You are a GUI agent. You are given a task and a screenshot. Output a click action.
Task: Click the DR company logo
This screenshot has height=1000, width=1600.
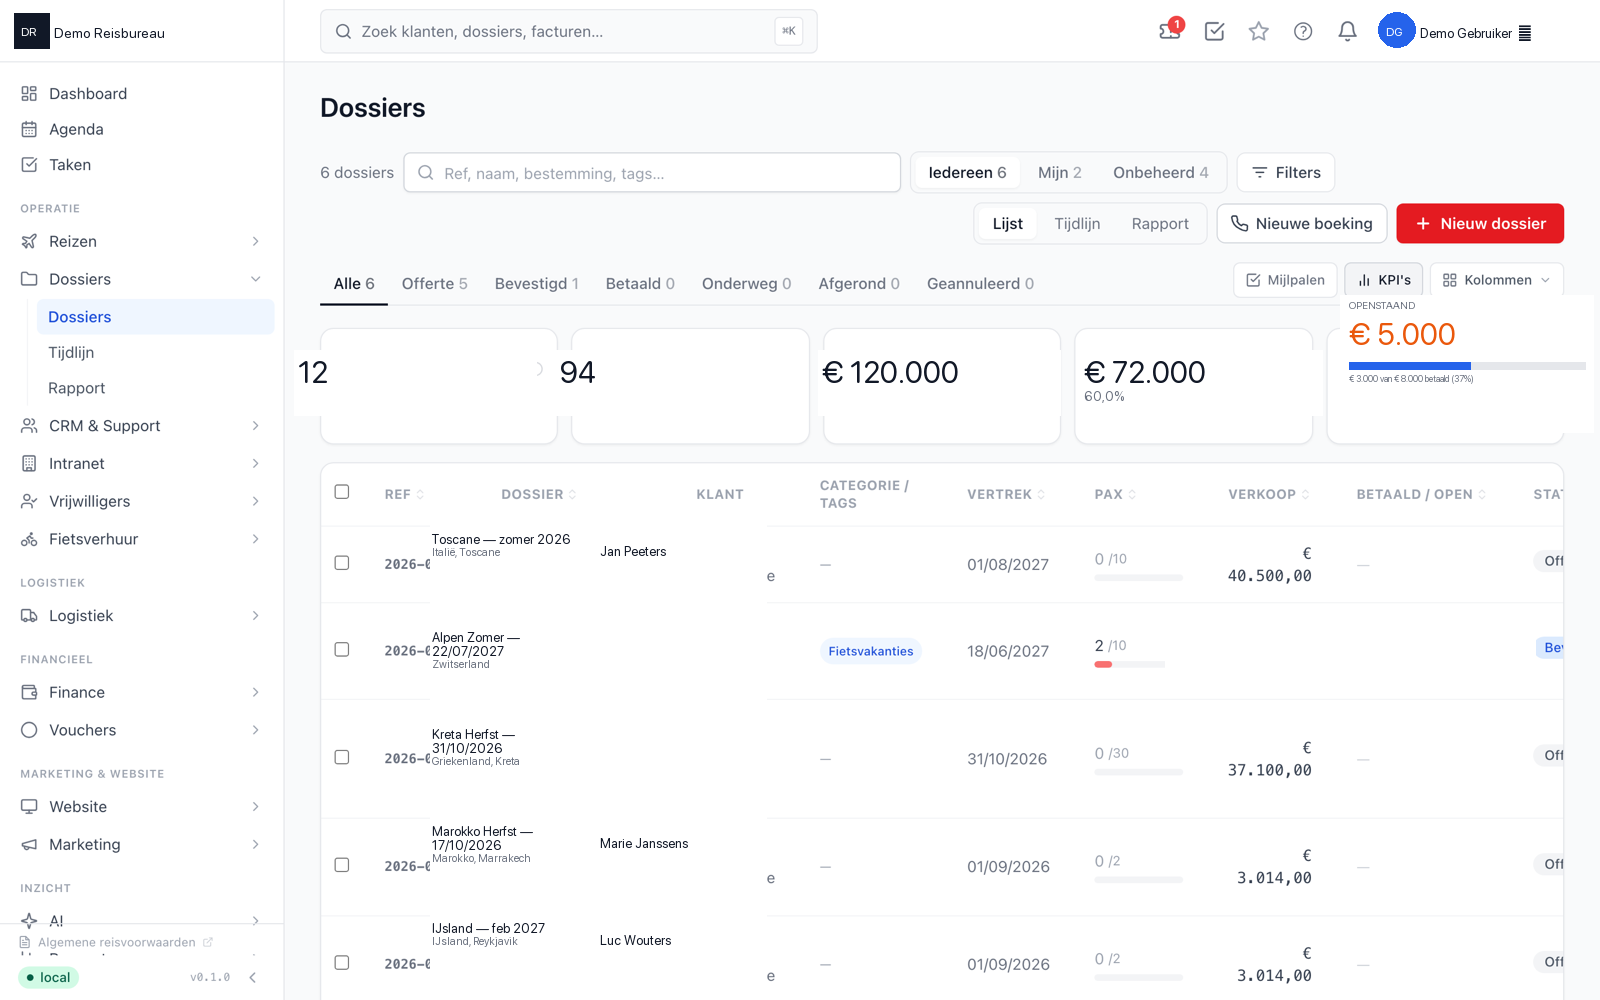(31, 32)
